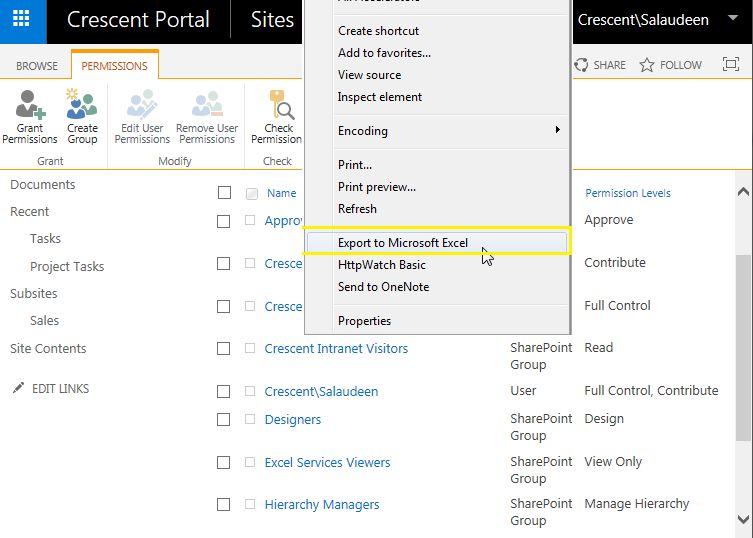Click the focus on content icon
The image size is (753, 538).
[731, 64]
